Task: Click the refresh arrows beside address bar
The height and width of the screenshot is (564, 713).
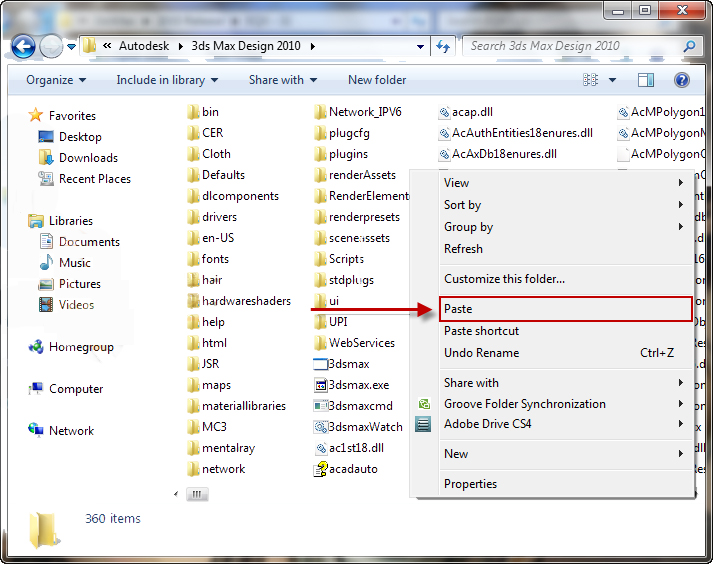Action: coord(444,46)
